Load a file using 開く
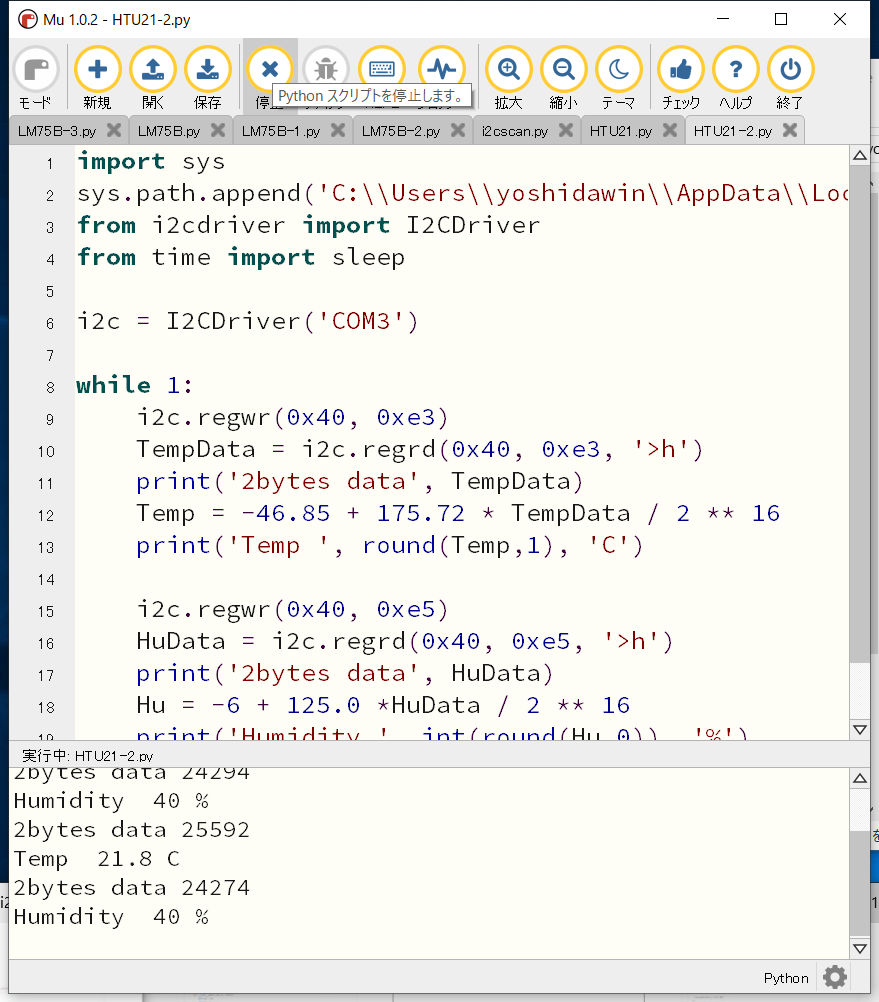 [153, 78]
